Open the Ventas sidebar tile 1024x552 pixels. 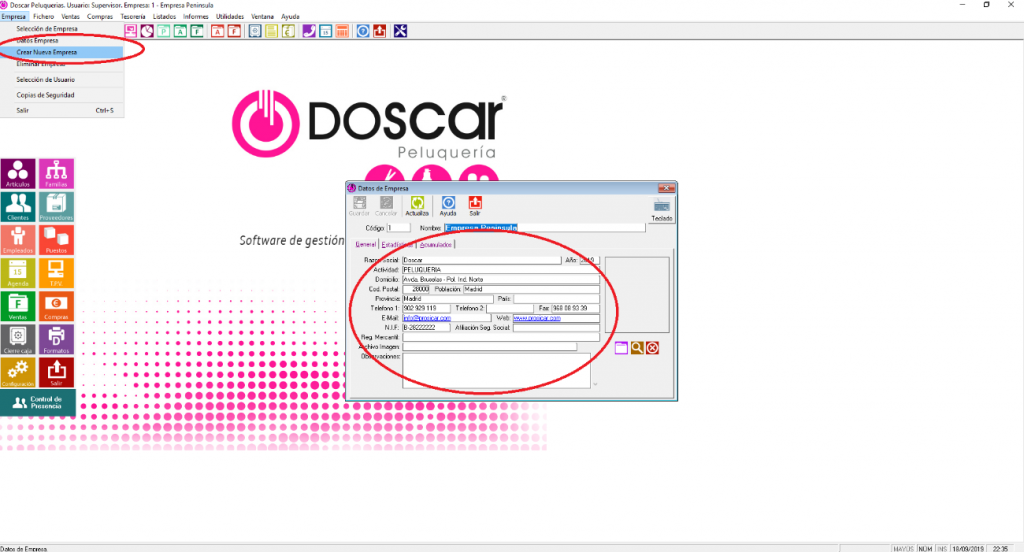pyautogui.click(x=18, y=306)
